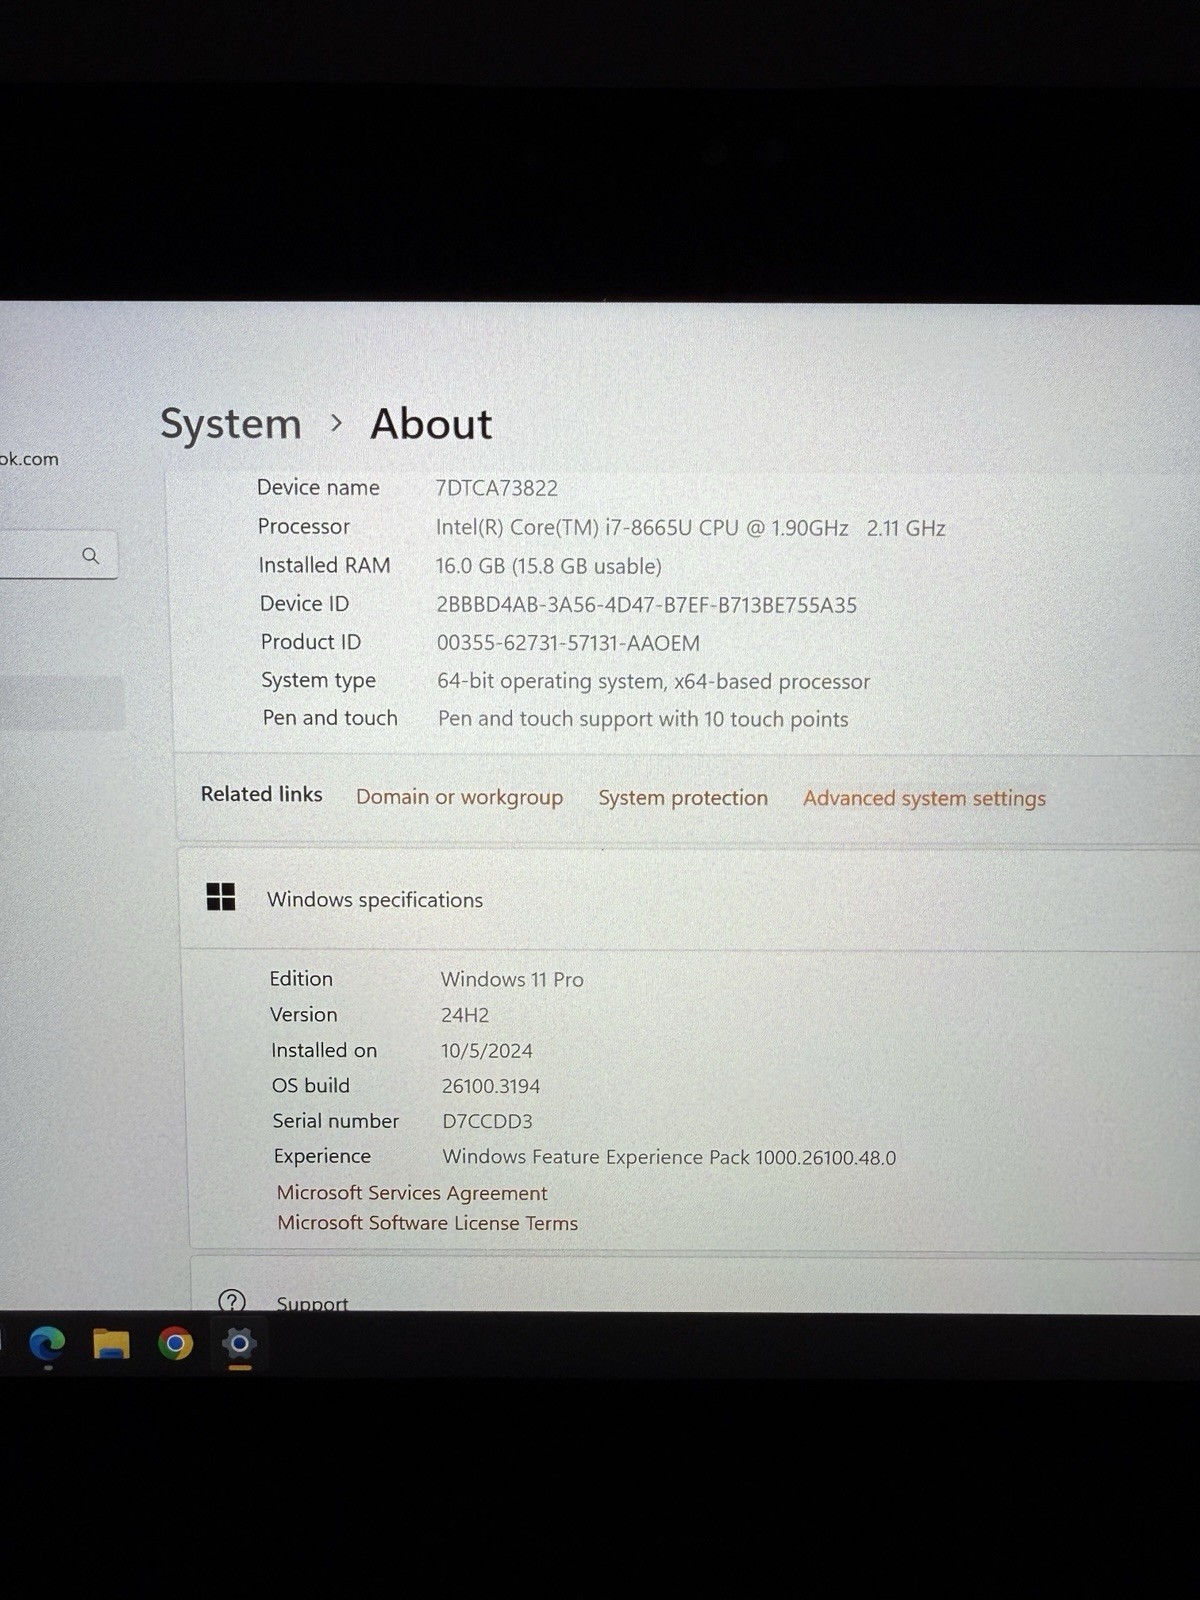Collapse the Windows specifications section
Viewport: 1200px width, 1600px height.
pos(690,899)
